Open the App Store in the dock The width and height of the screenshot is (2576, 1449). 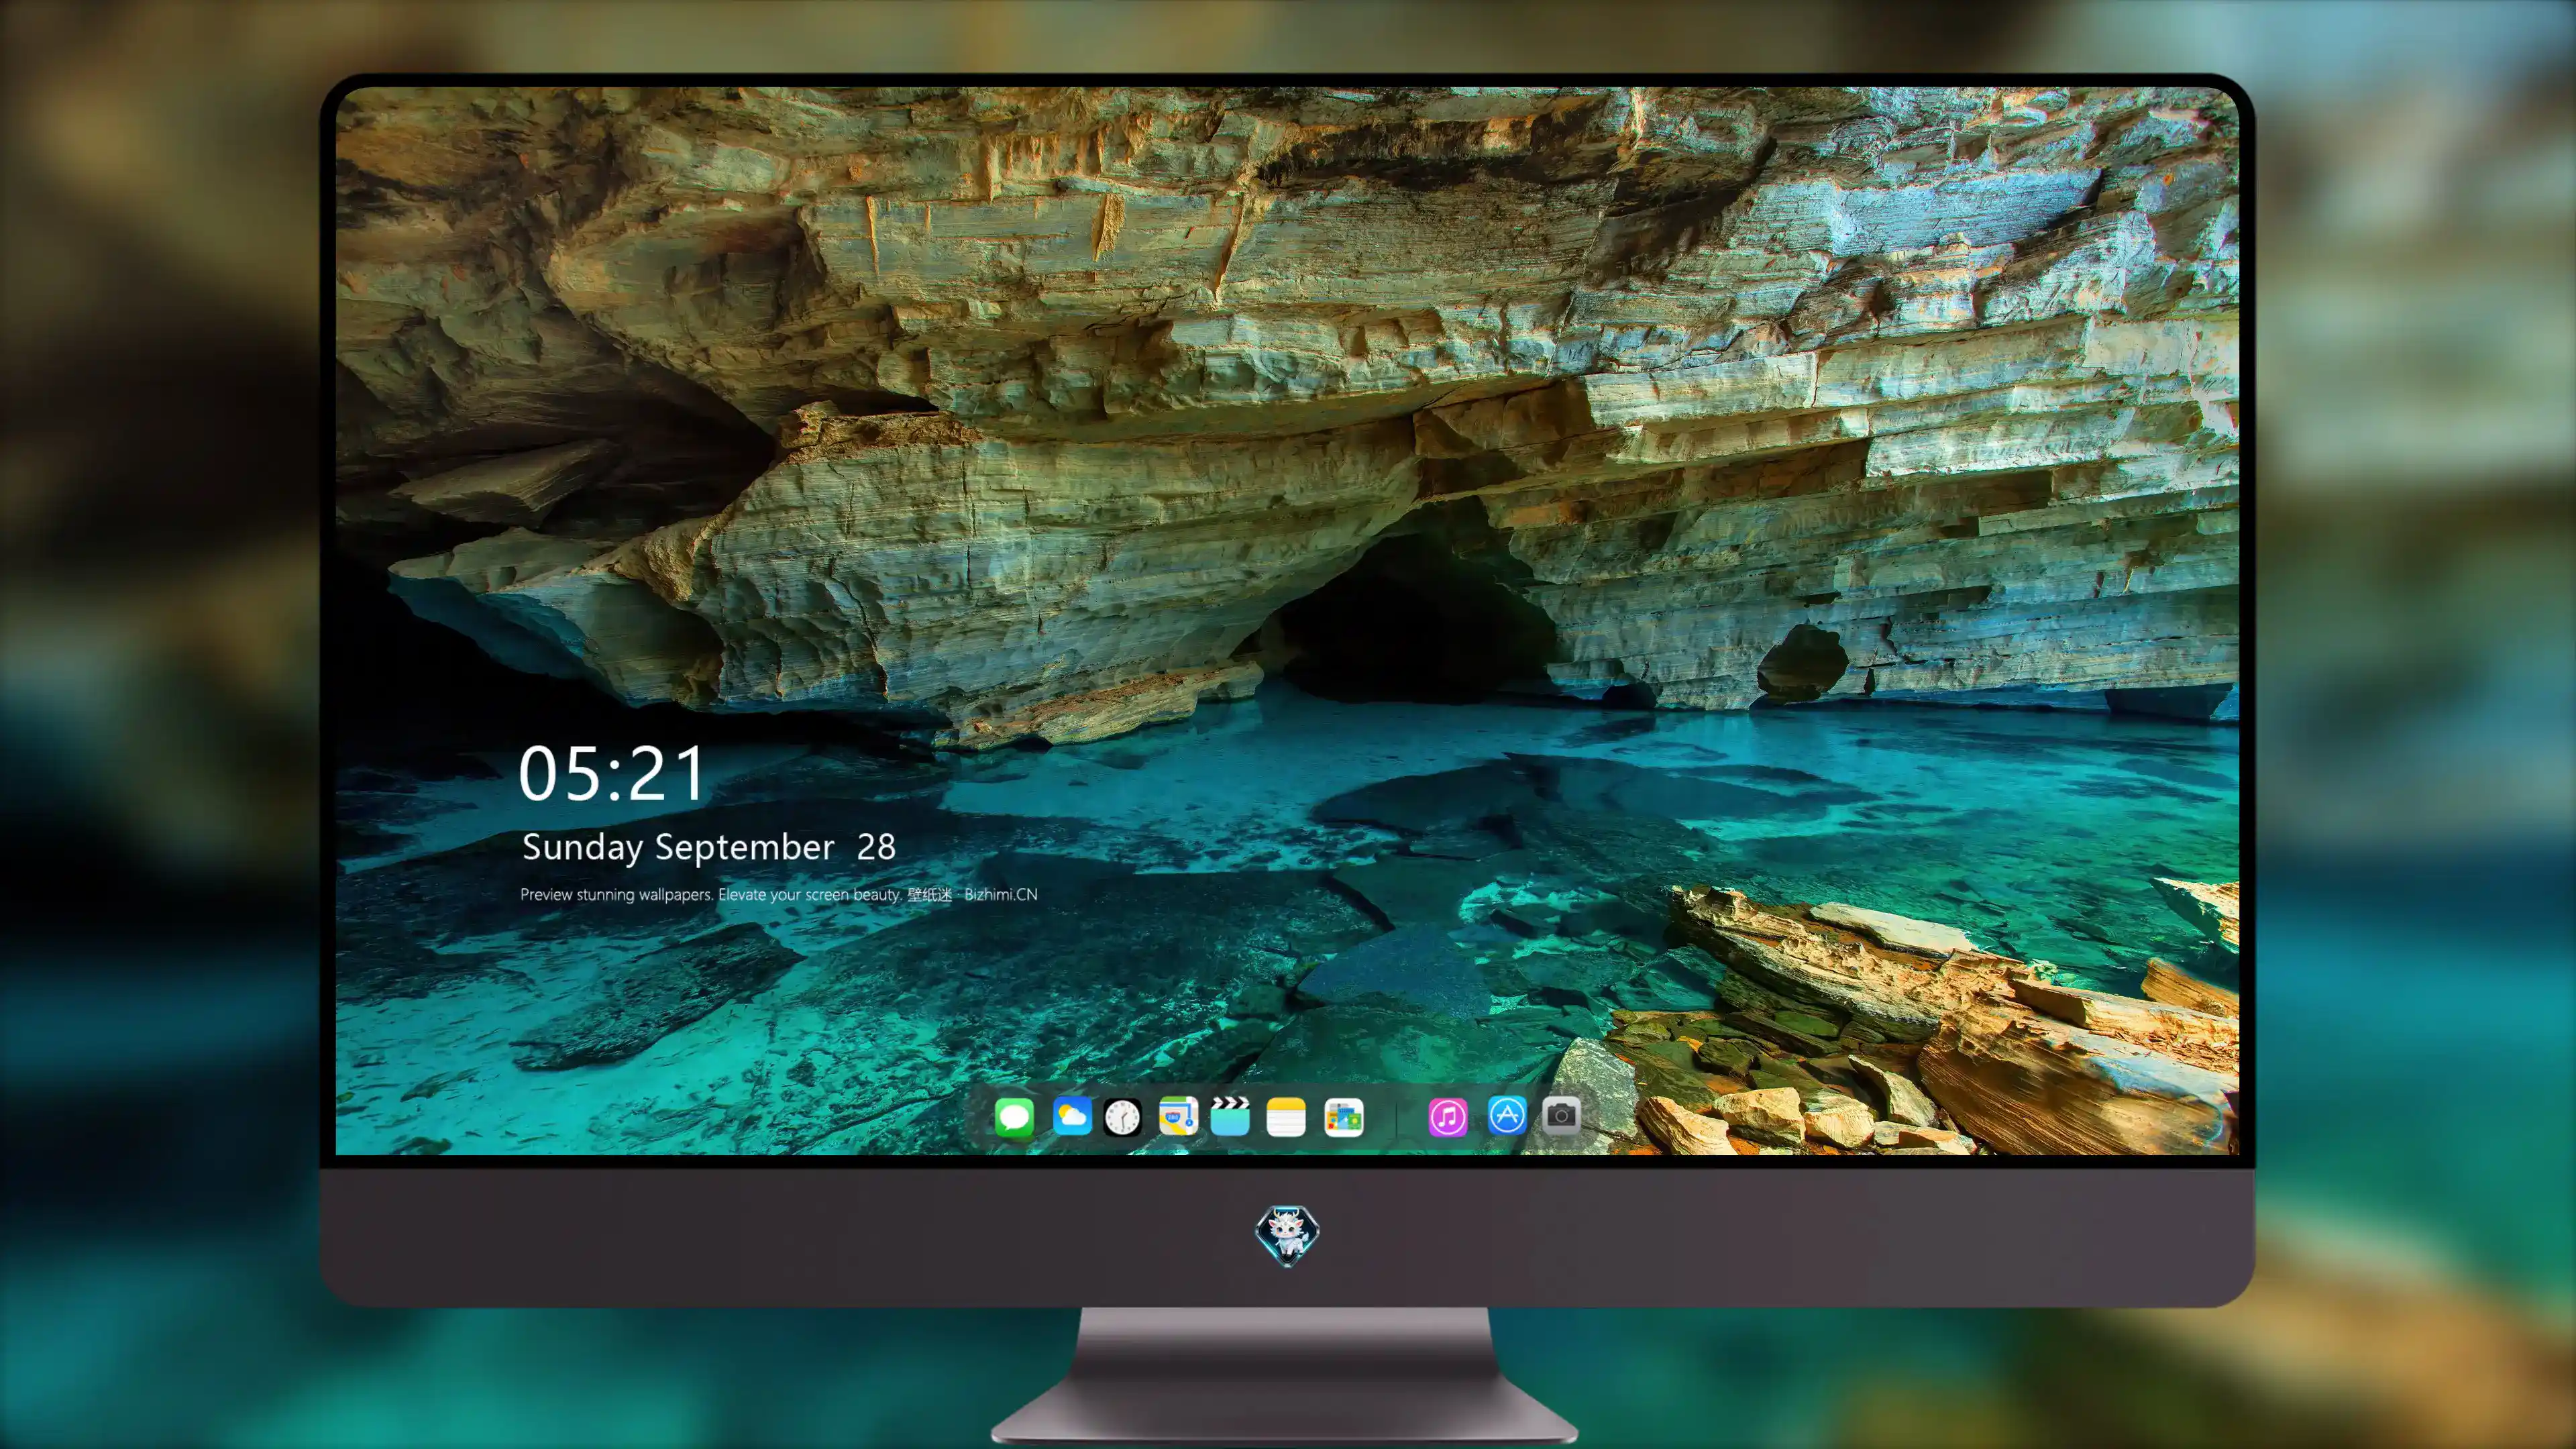coord(1507,1115)
